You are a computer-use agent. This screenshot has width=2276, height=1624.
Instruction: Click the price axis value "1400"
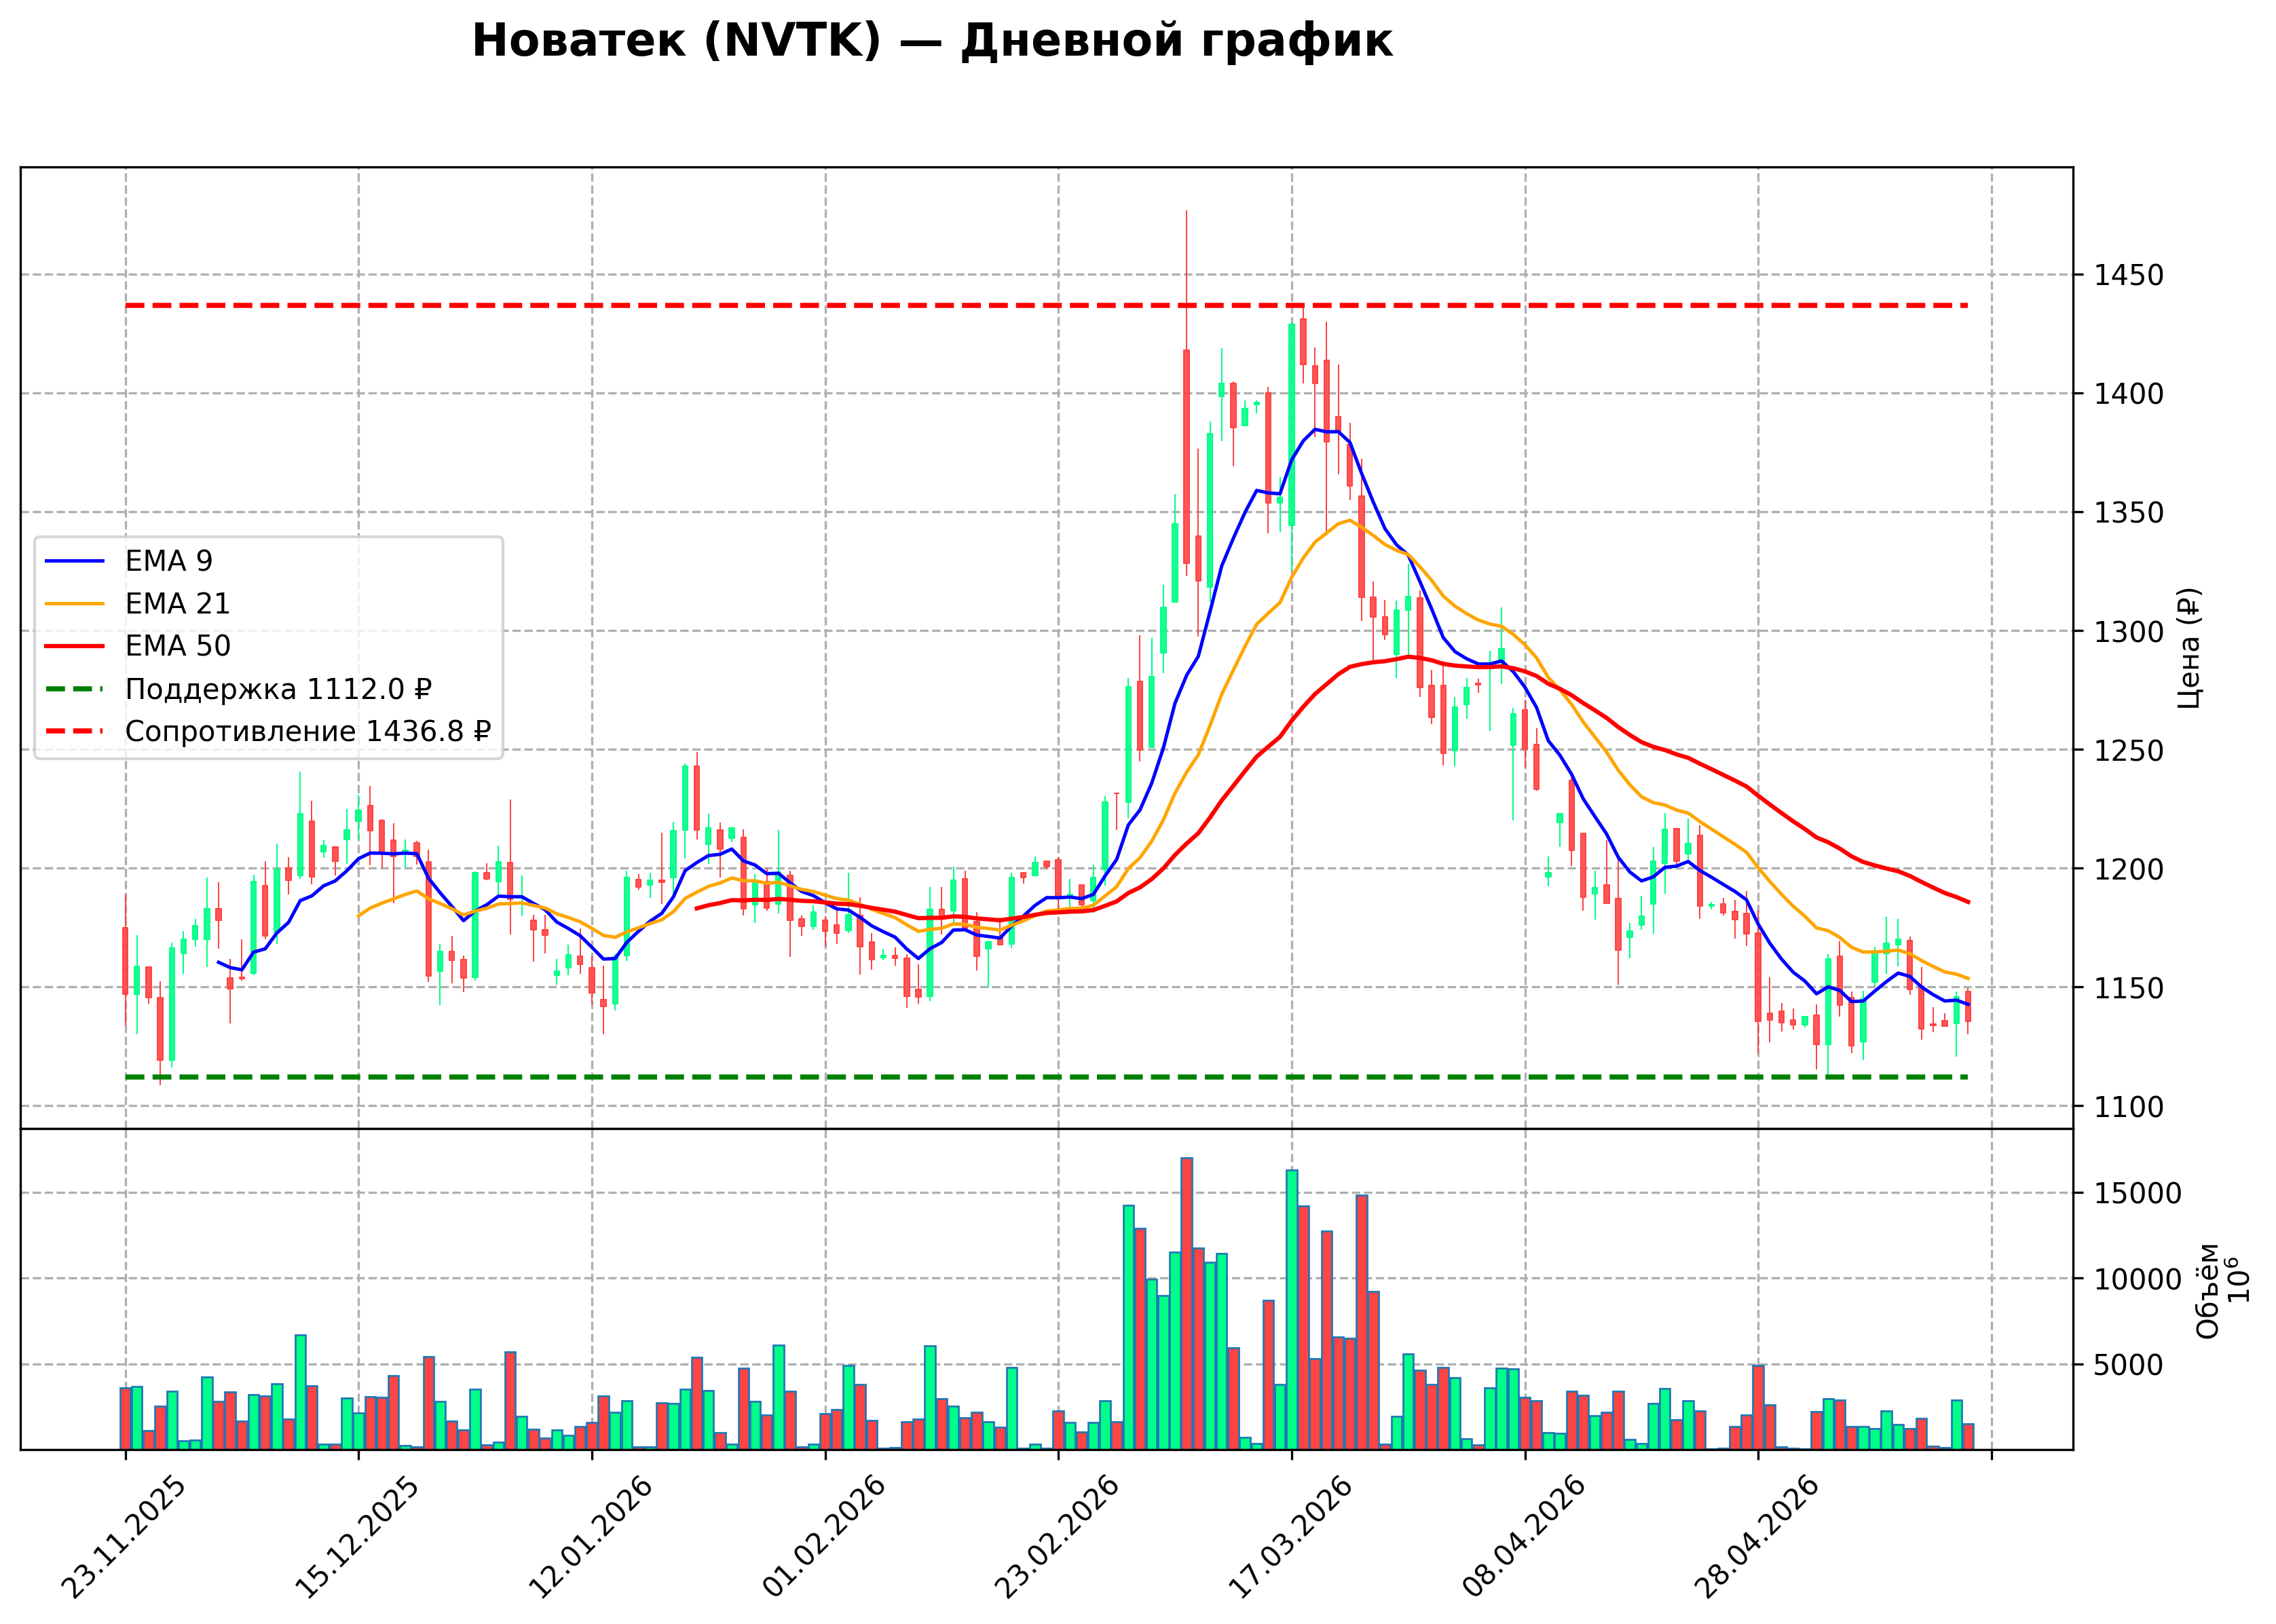coord(2129,394)
